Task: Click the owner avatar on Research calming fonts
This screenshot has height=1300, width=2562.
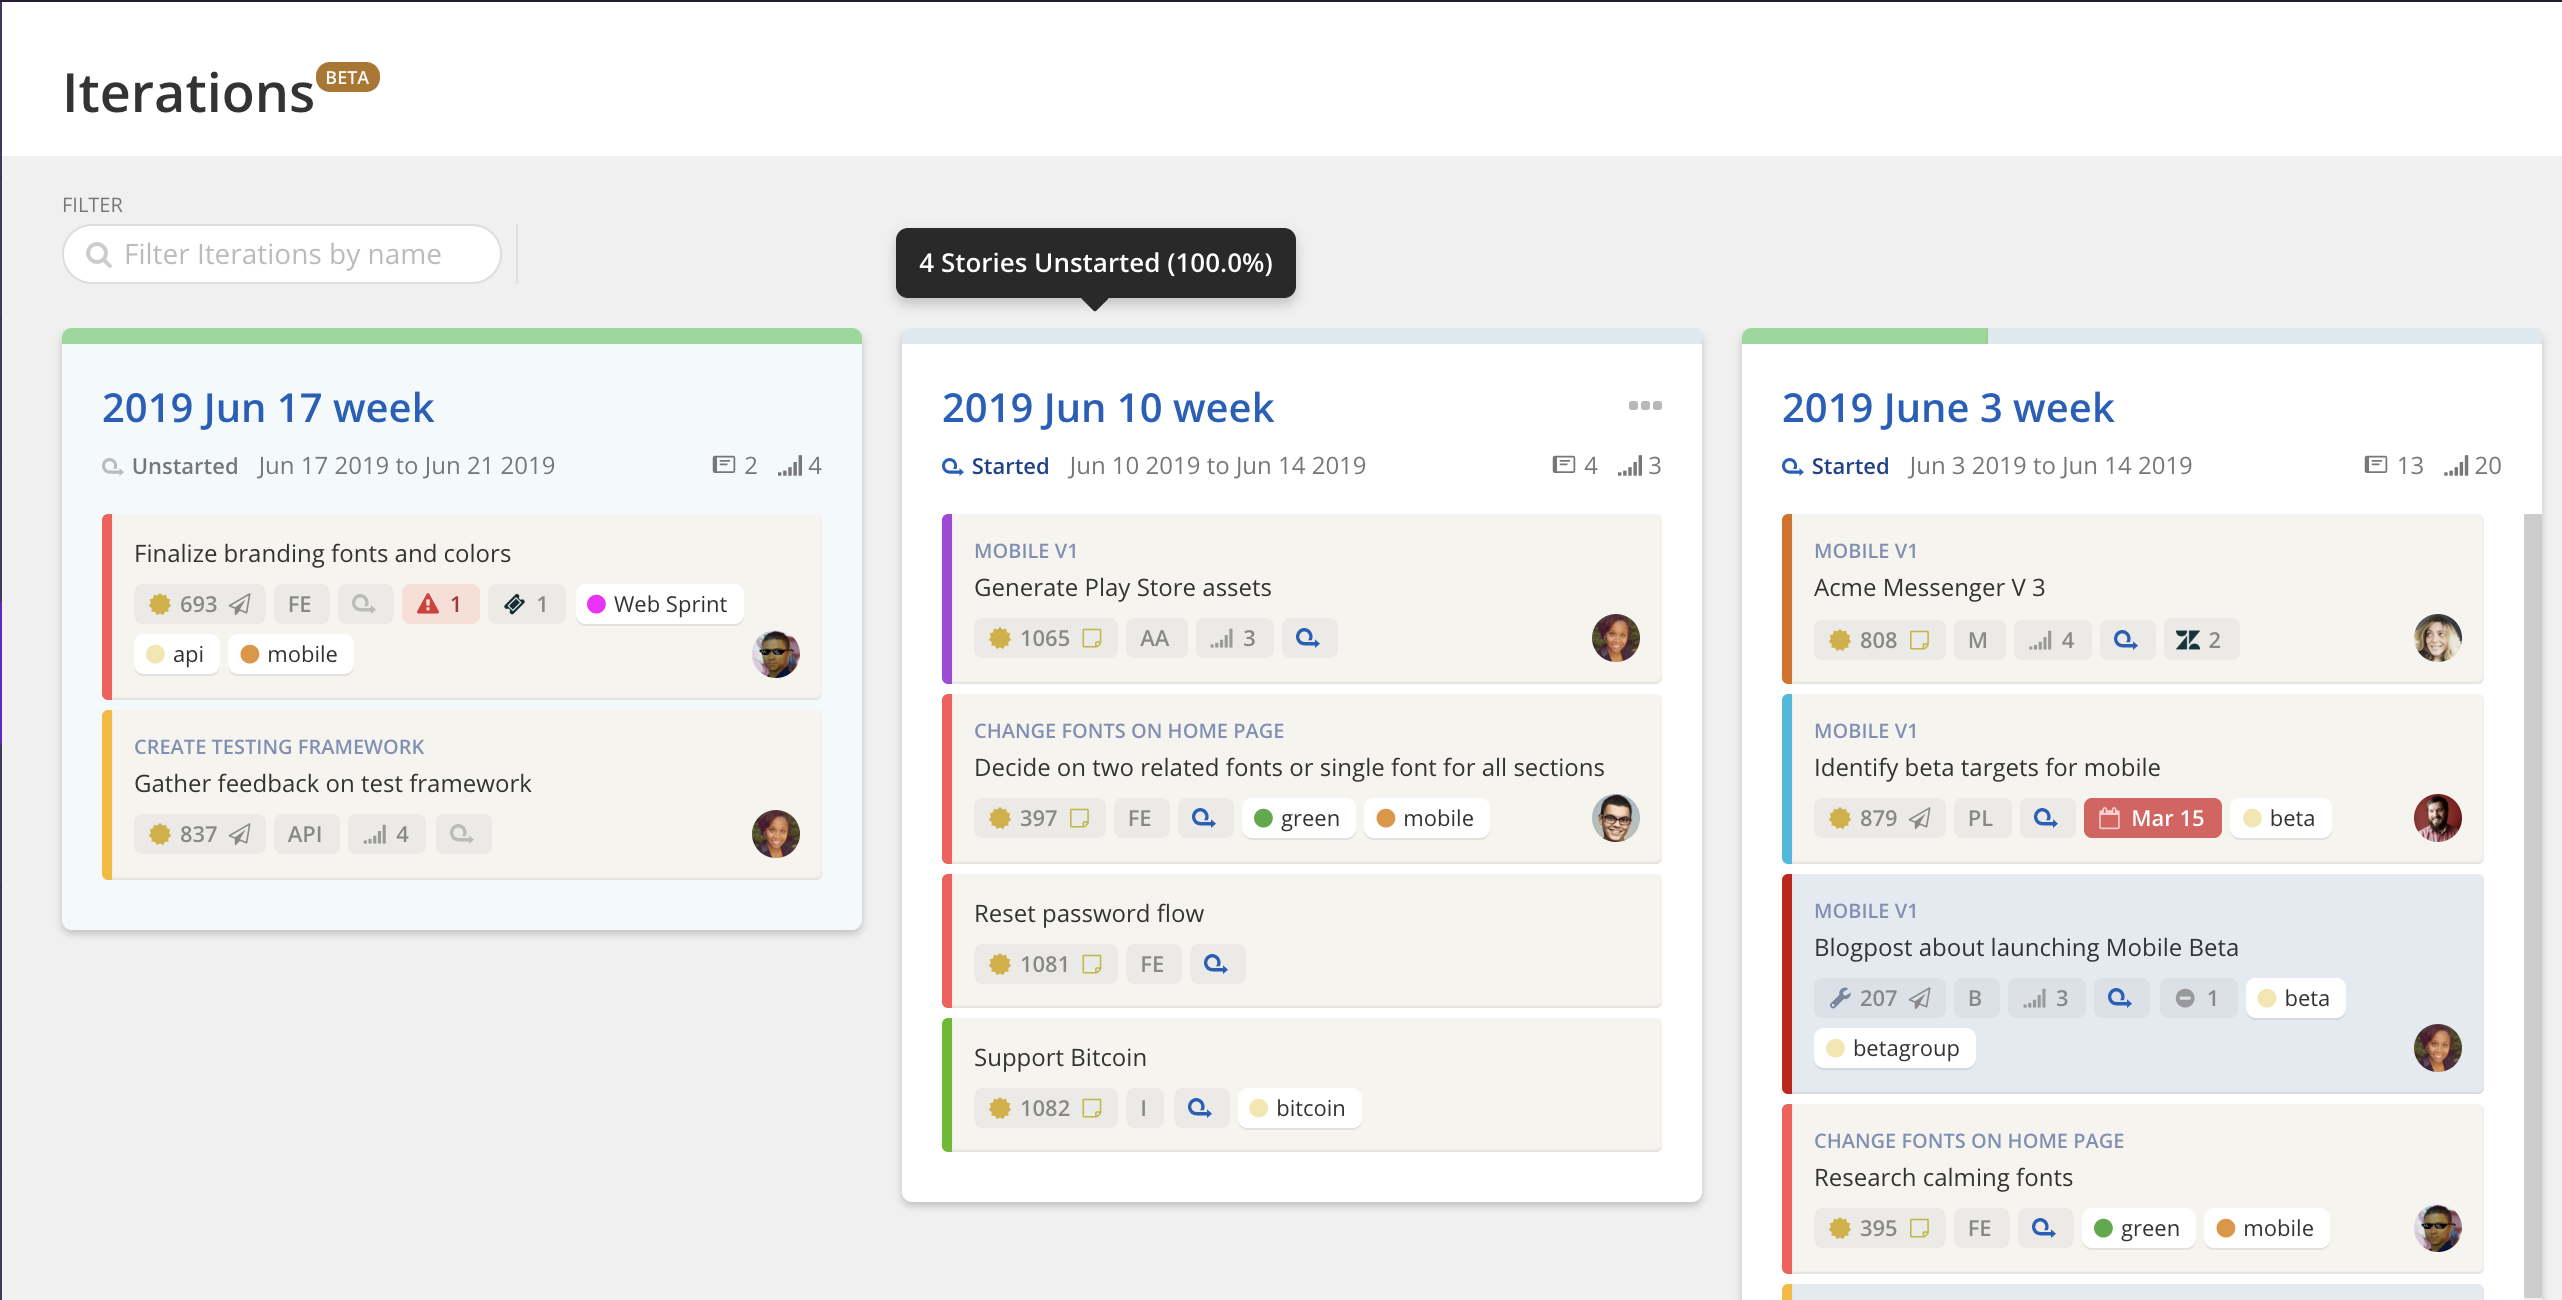Action: [2438, 1228]
